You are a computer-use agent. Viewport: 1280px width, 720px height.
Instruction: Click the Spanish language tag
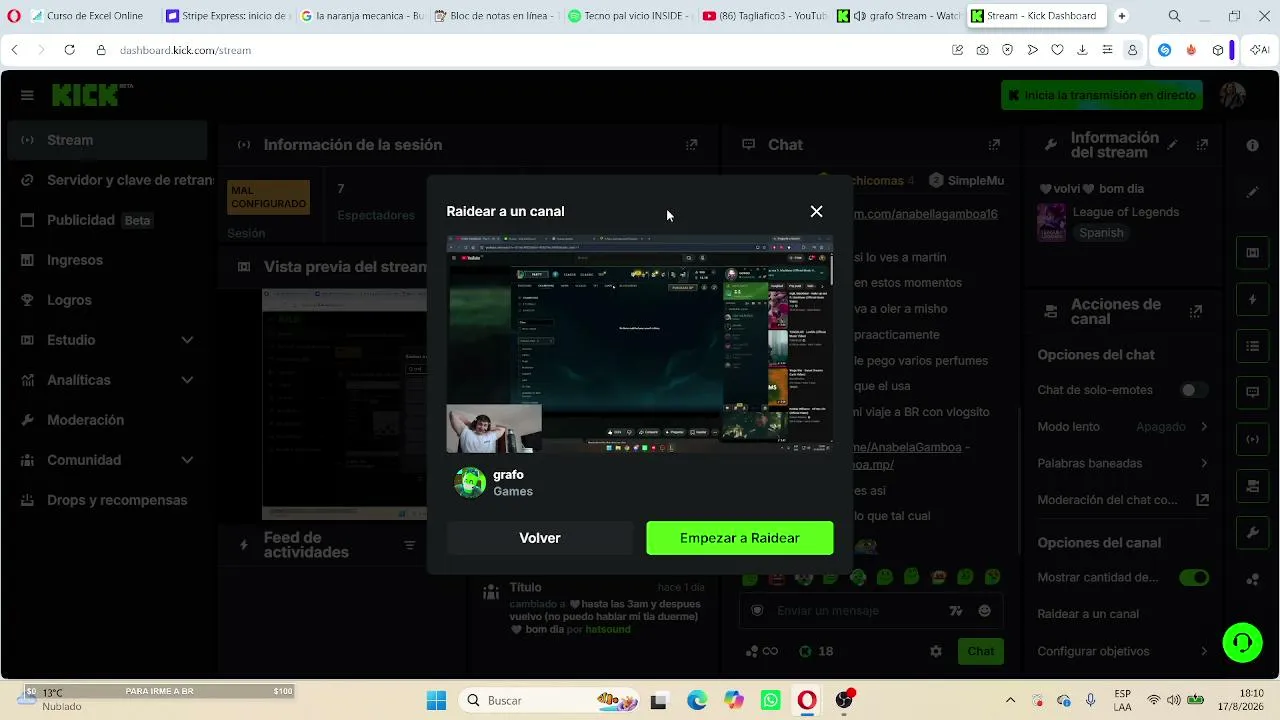coord(1101,233)
